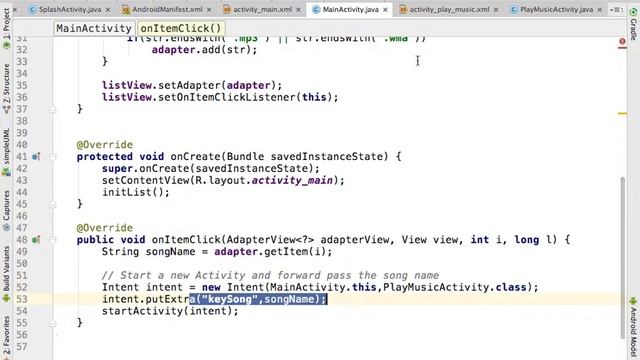Screen dimensions: 640x360
Task: Open the 1: Project tool window
Action: pos(6,29)
